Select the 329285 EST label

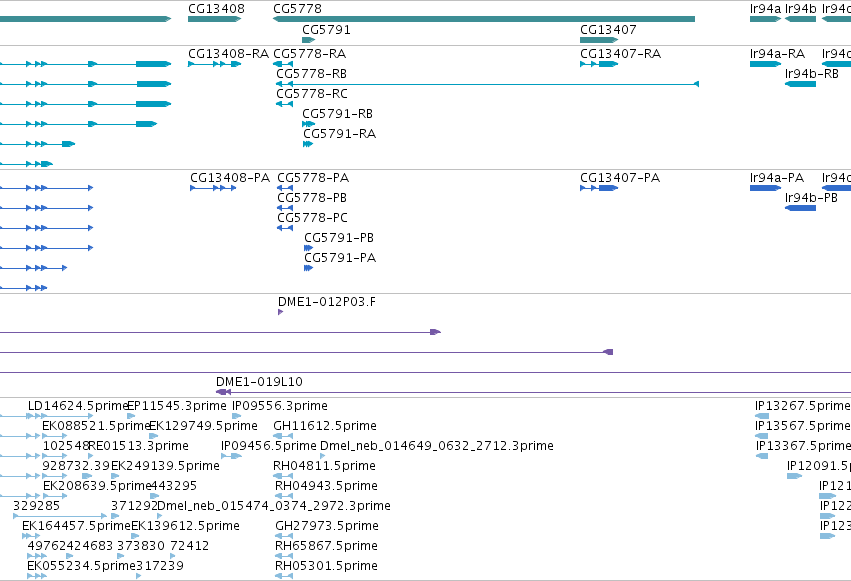36,506
